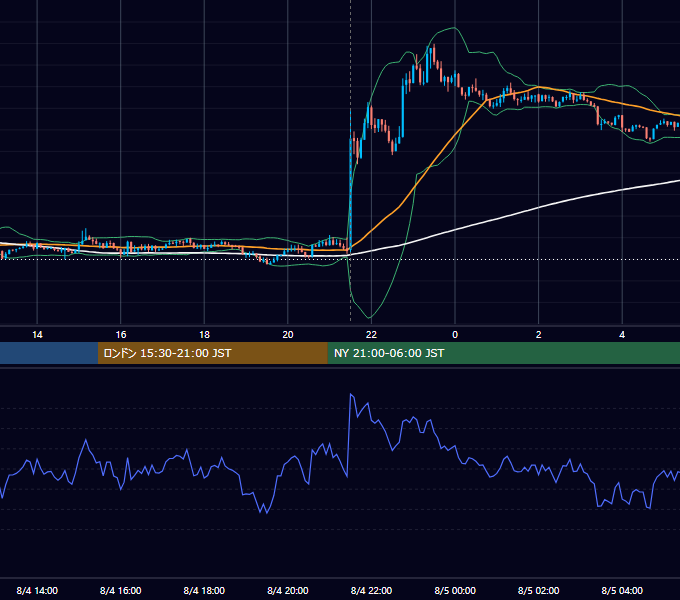Click the 8/4 14:00 label on oscillator axis
The image size is (680, 600).
coord(37,590)
